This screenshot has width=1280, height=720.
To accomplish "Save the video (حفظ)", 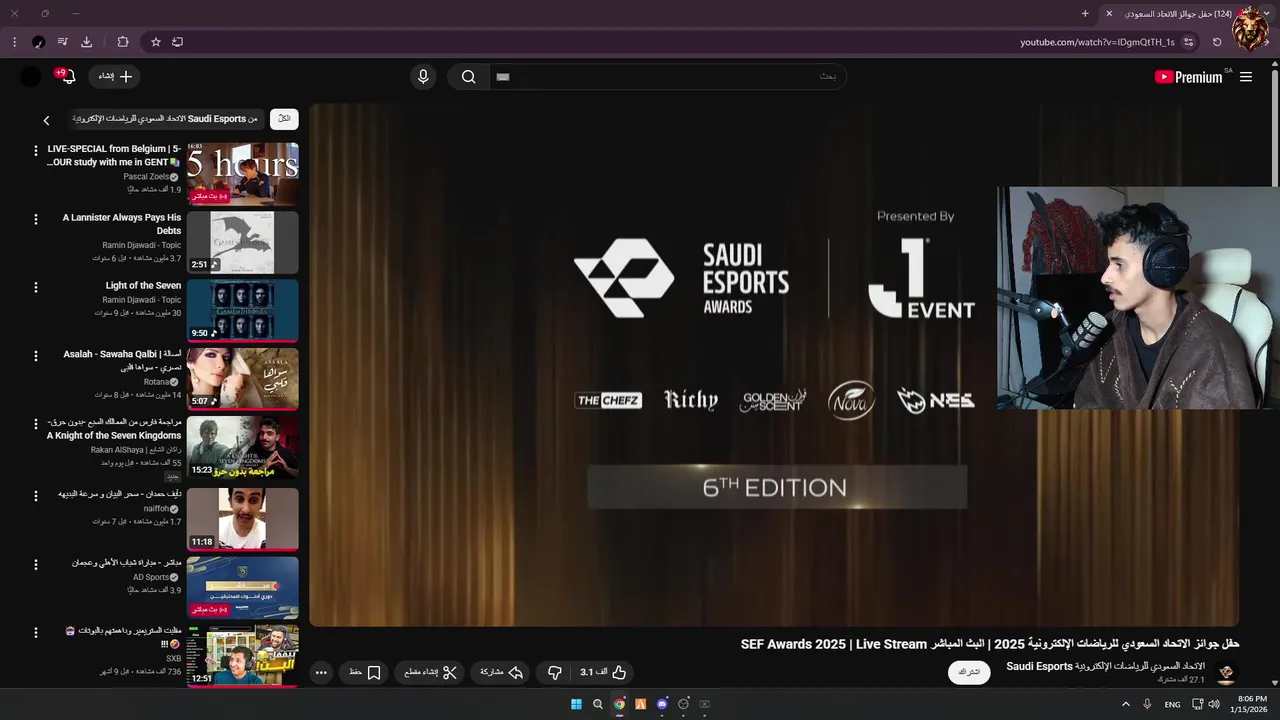I will click(x=365, y=673).
